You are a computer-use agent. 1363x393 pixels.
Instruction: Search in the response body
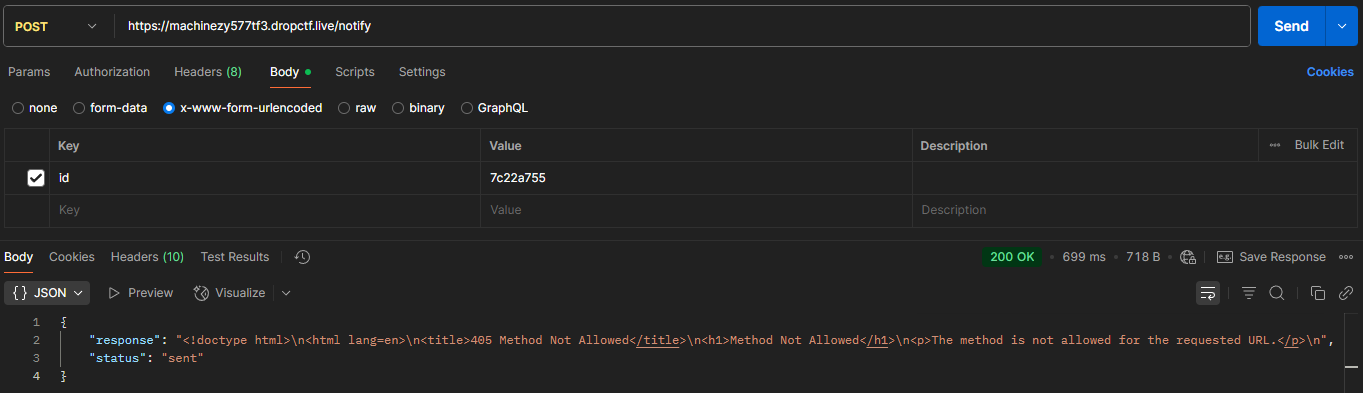coord(1277,293)
